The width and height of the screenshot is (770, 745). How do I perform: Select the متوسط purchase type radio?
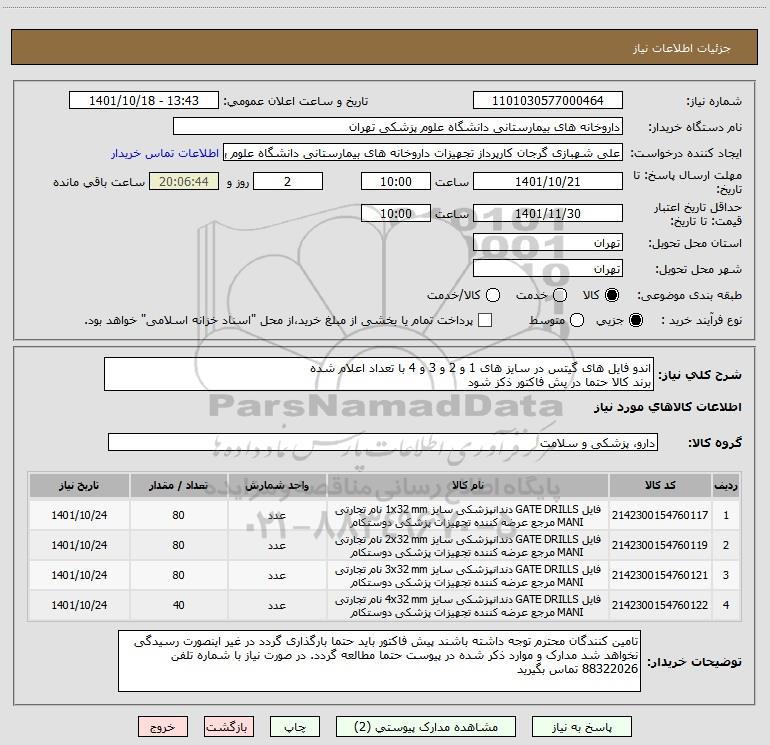(577, 320)
